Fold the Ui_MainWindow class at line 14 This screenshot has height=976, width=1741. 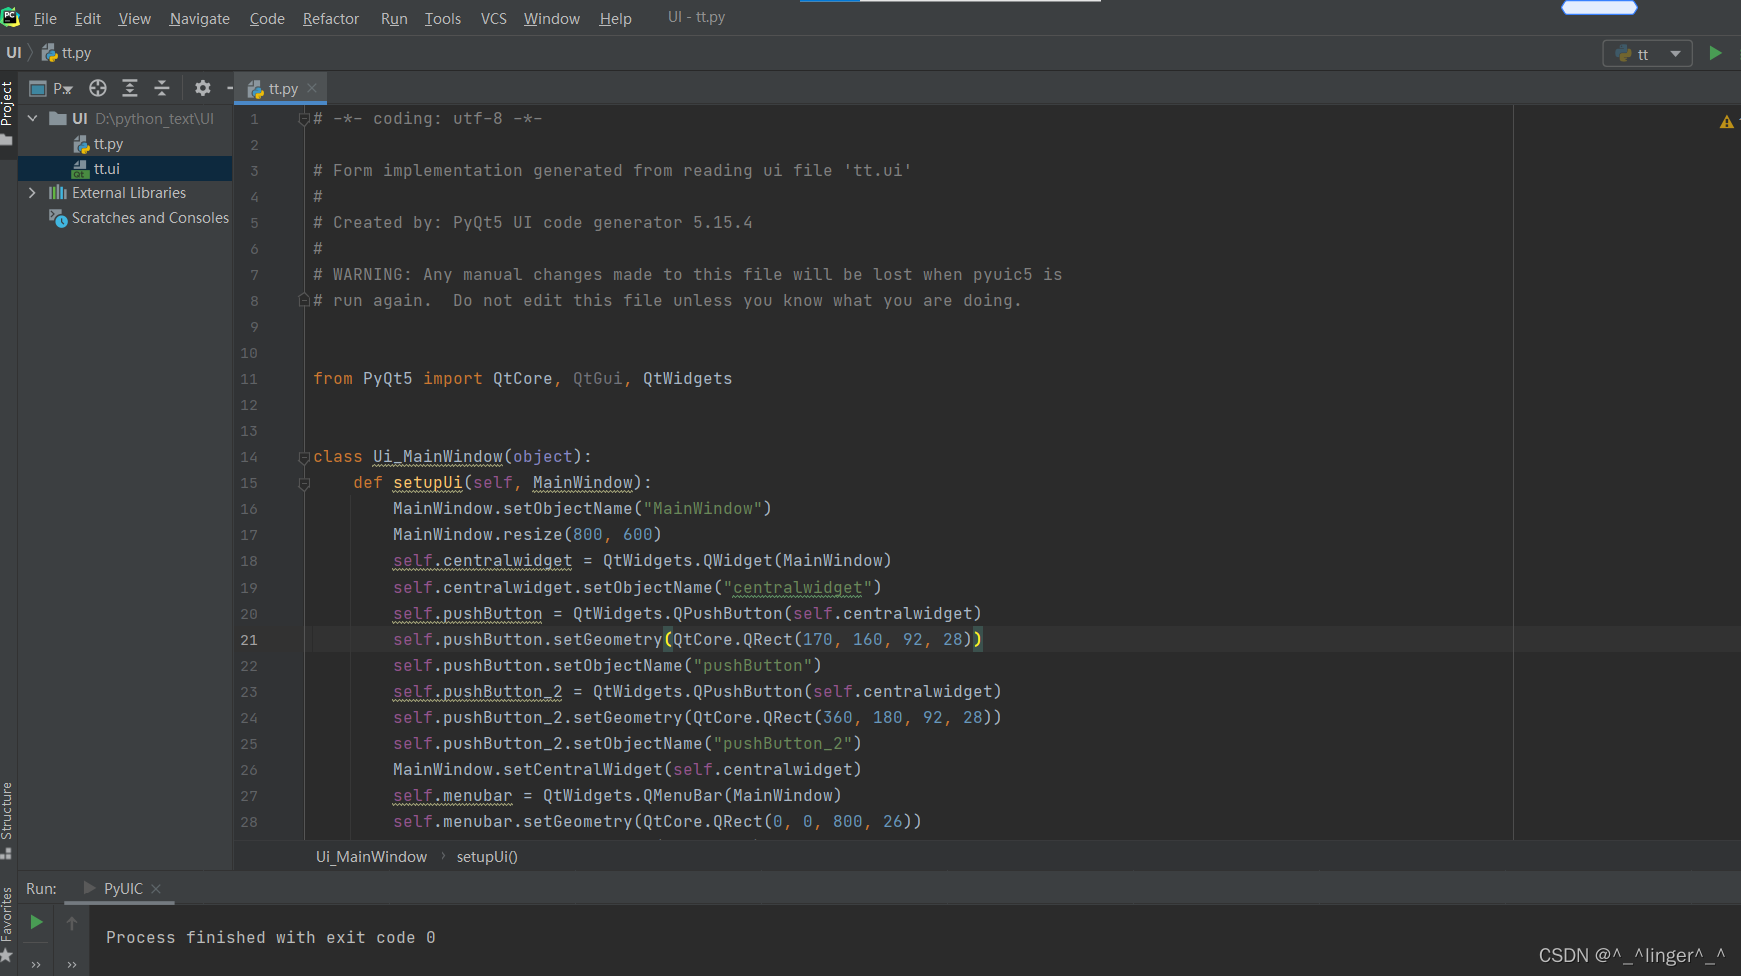[304, 457]
